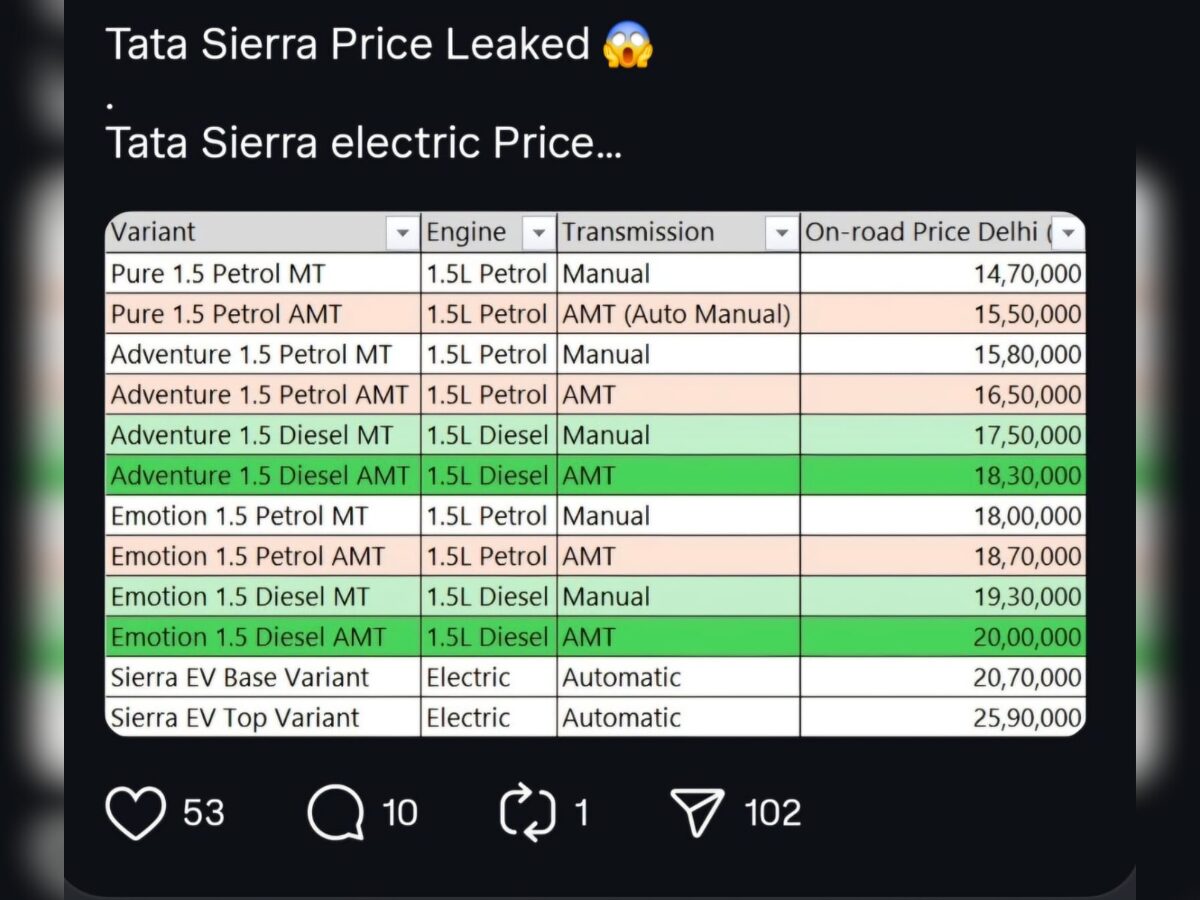View the 53 likes count
The width and height of the screenshot is (1200, 900).
[x=202, y=812]
